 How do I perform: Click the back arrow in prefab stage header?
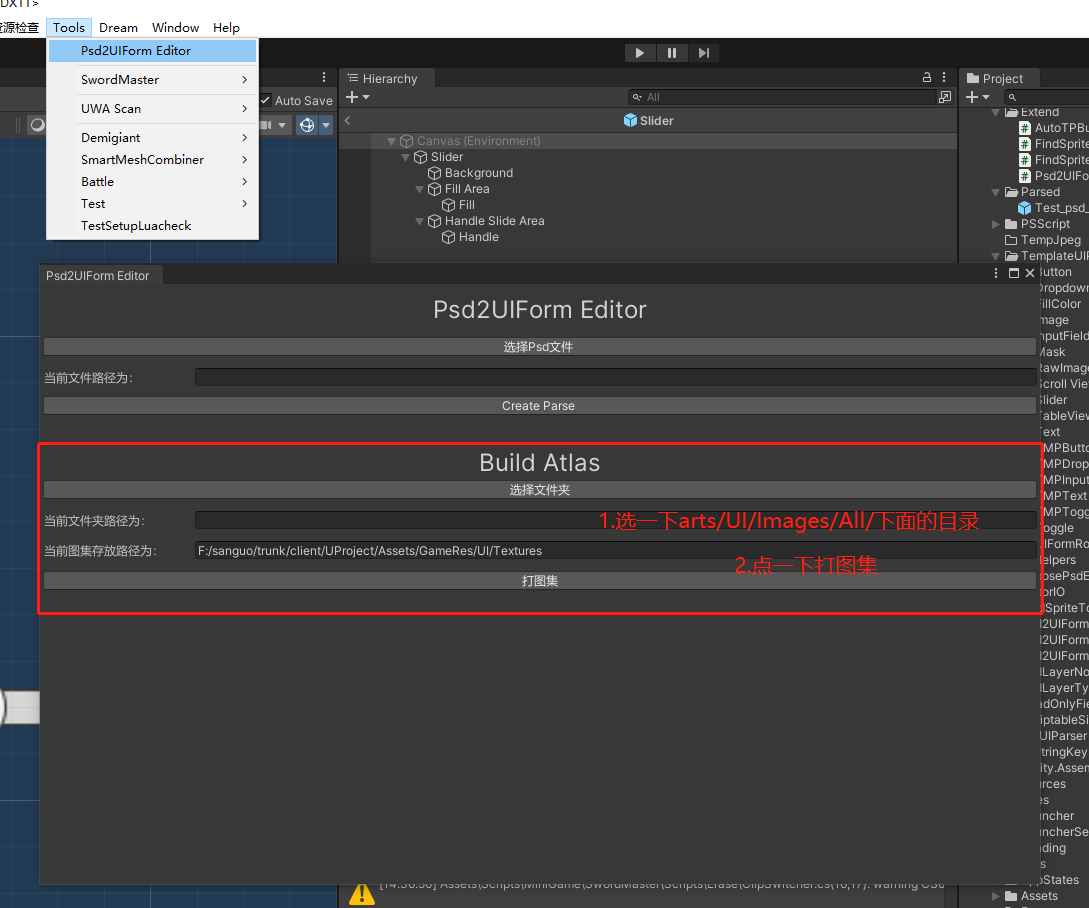pos(347,120)
